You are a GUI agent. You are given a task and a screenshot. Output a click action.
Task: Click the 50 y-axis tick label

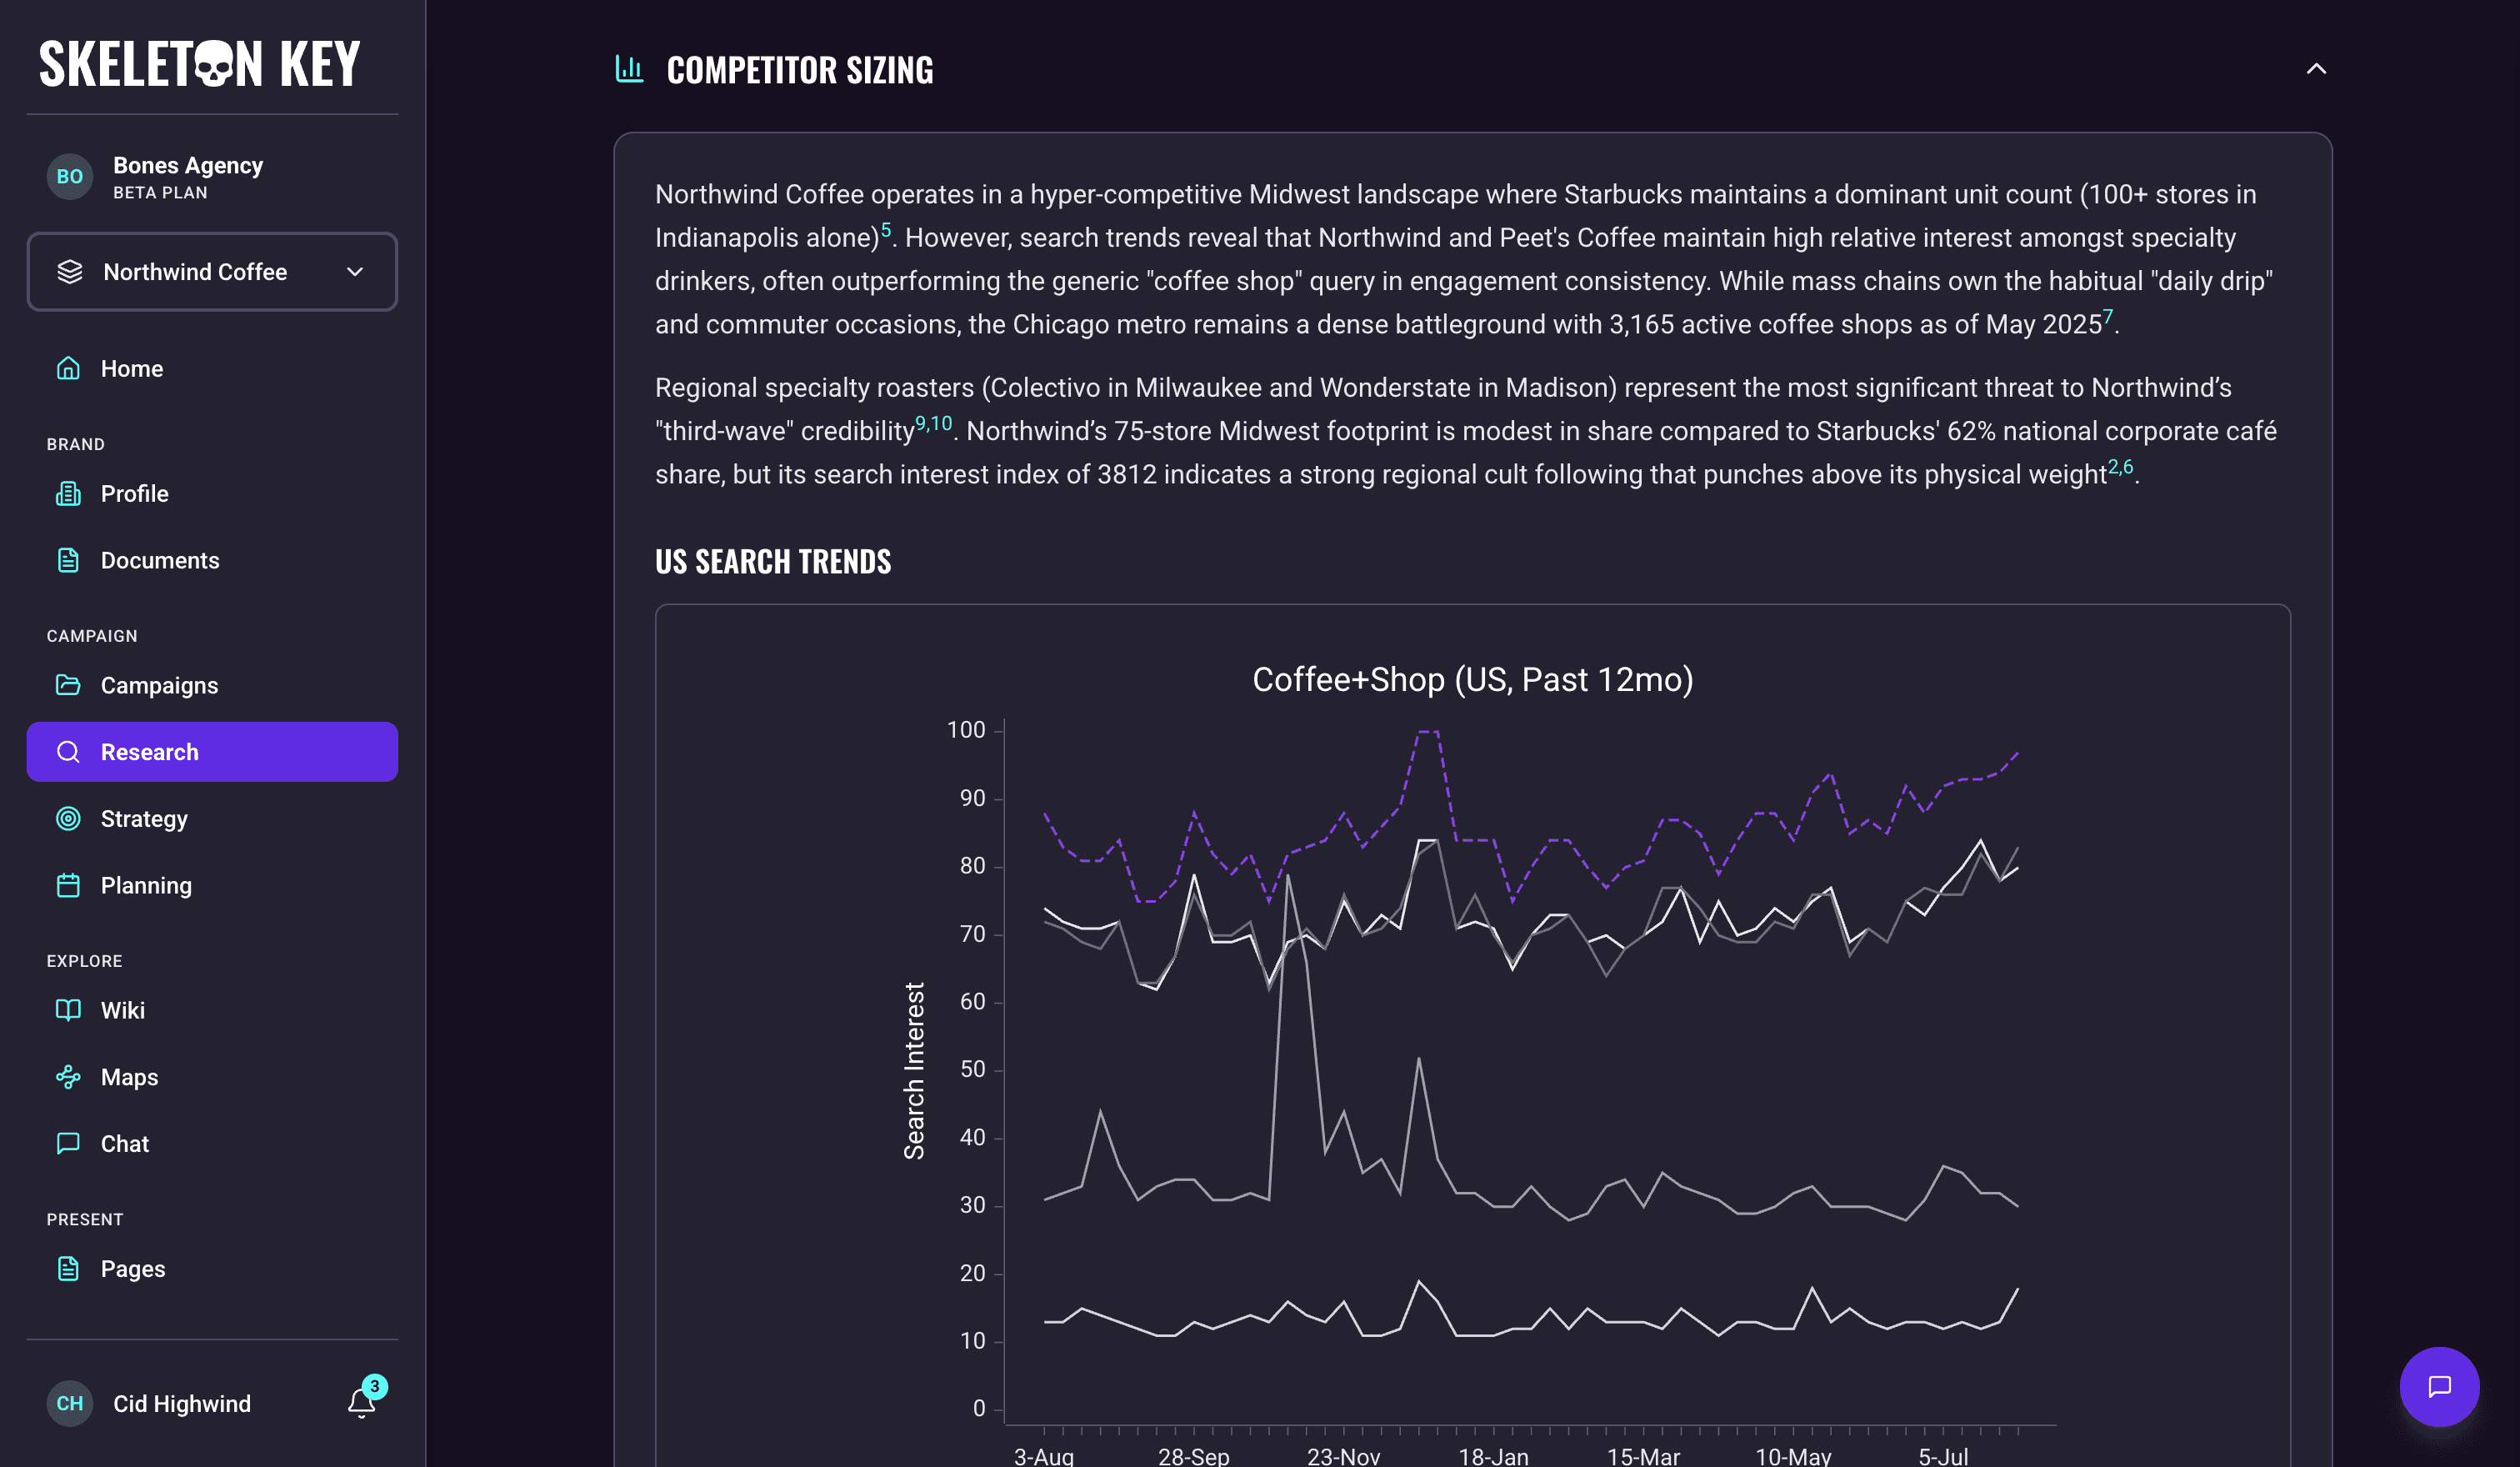click(973, 1069)
